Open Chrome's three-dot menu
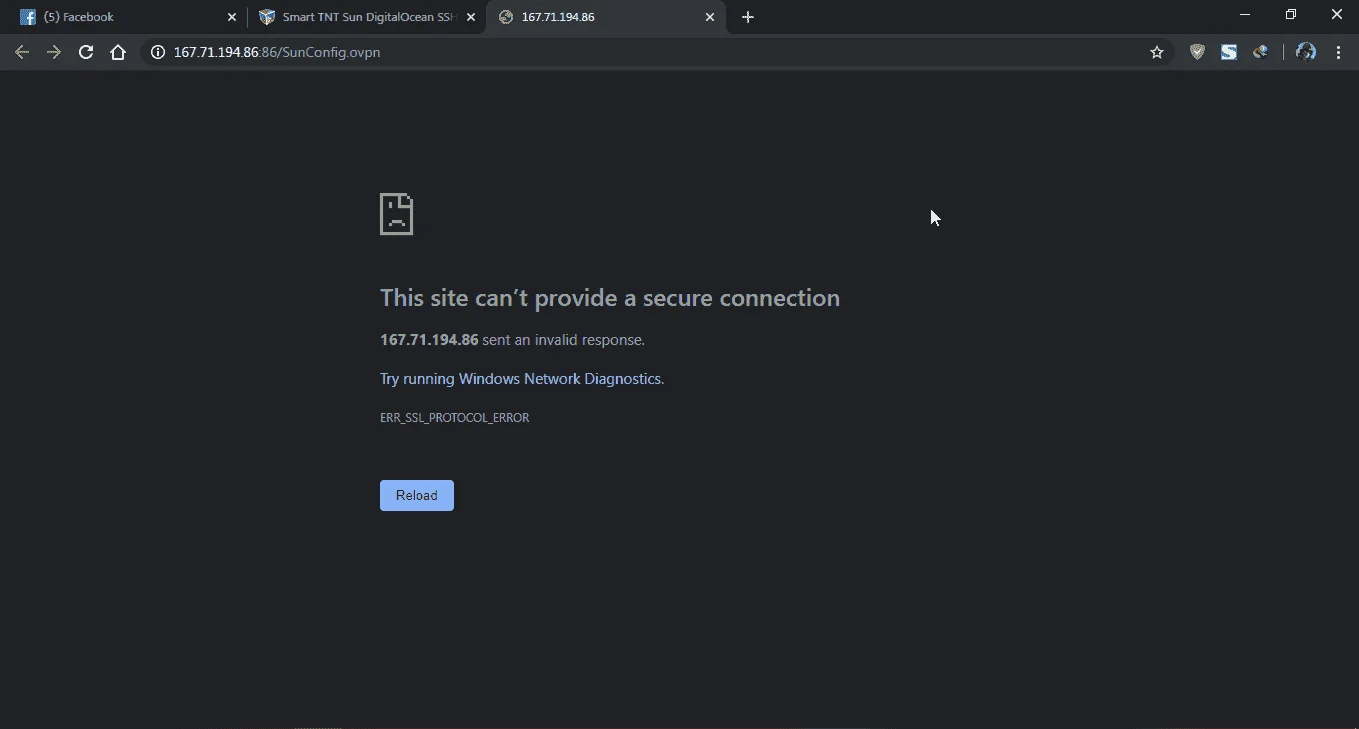1359x729 pixels. 1338,52
